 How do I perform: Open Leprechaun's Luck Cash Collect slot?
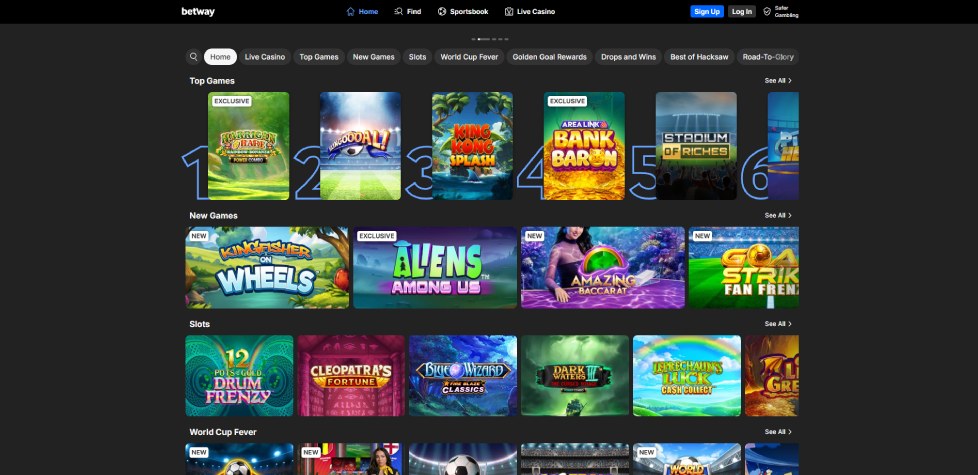point(687,375)
